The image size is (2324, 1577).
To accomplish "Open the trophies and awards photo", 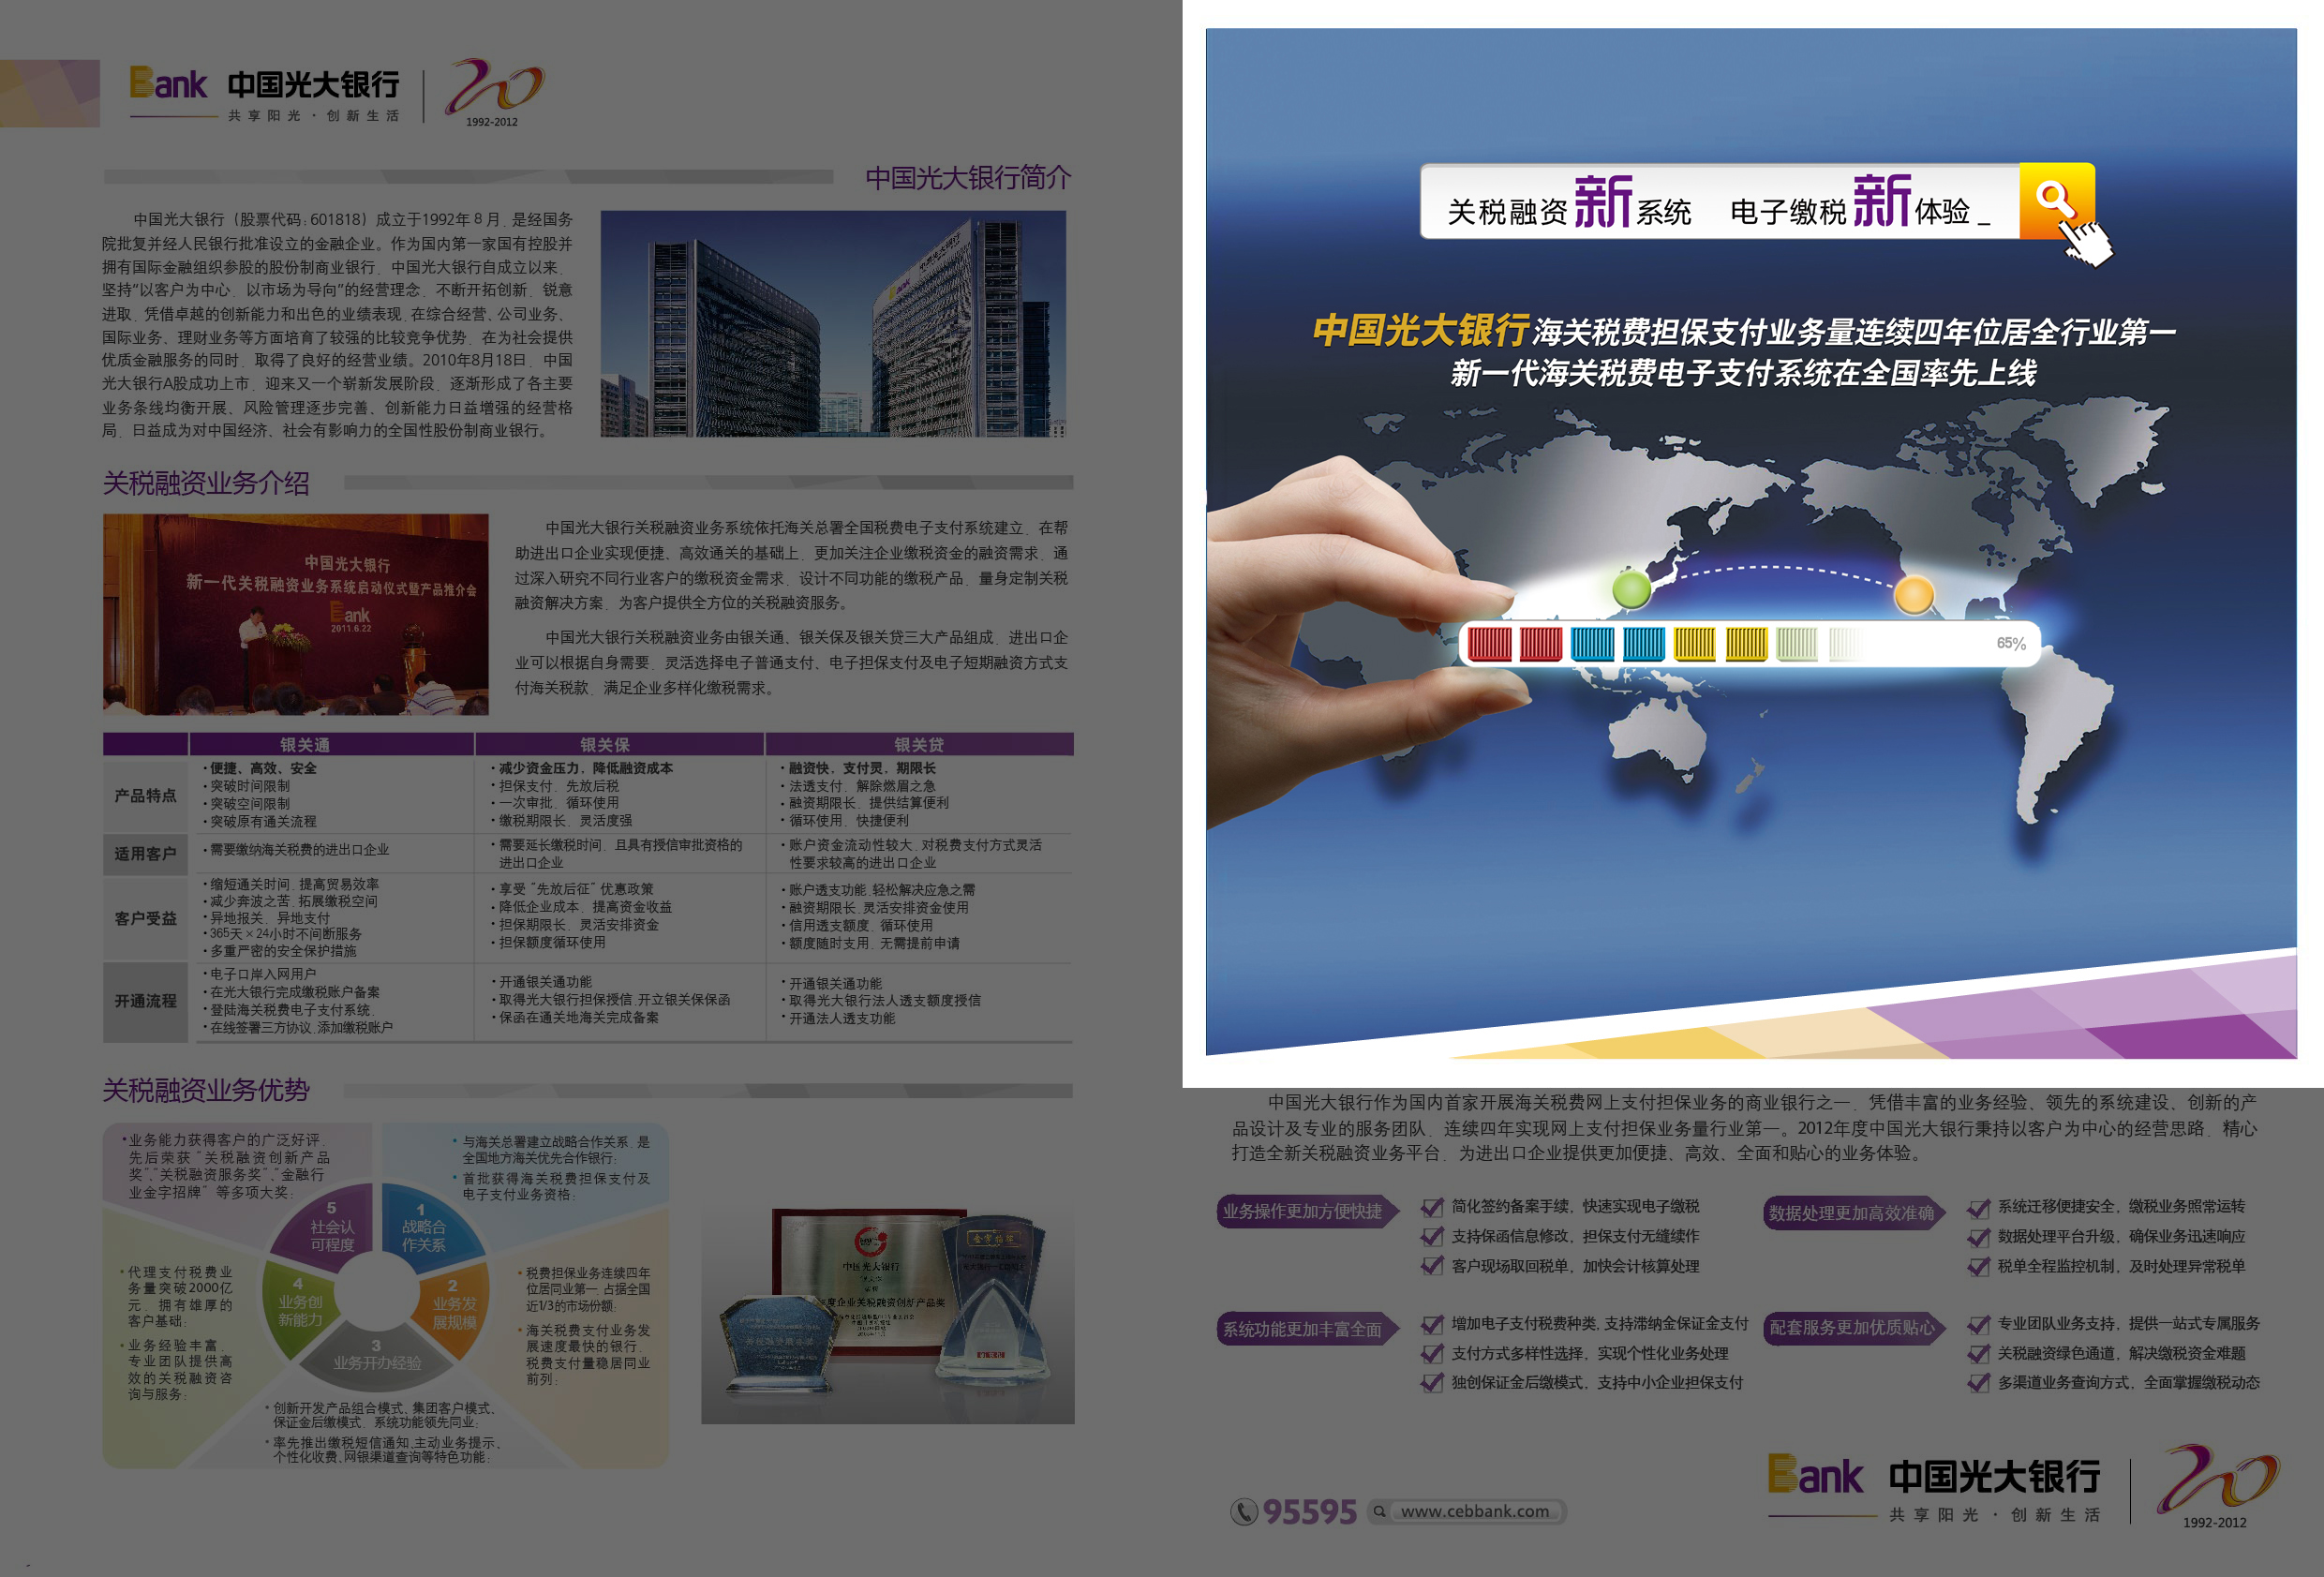I will pos(888,1315).
